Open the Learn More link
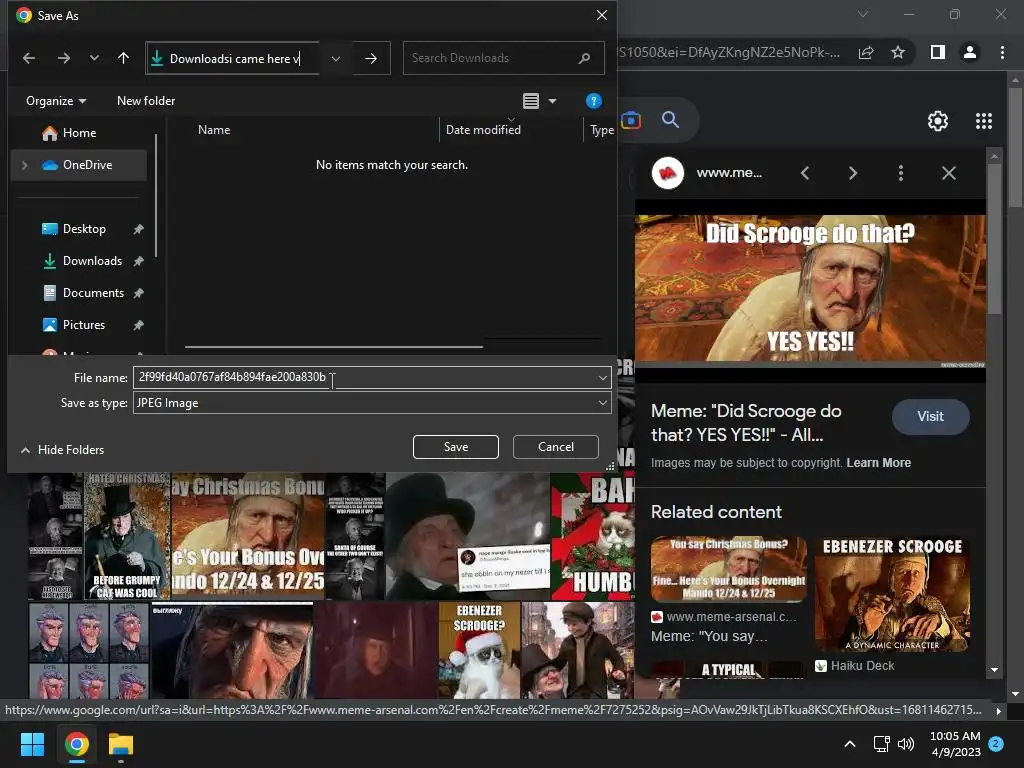 click(x=878, y=463)
